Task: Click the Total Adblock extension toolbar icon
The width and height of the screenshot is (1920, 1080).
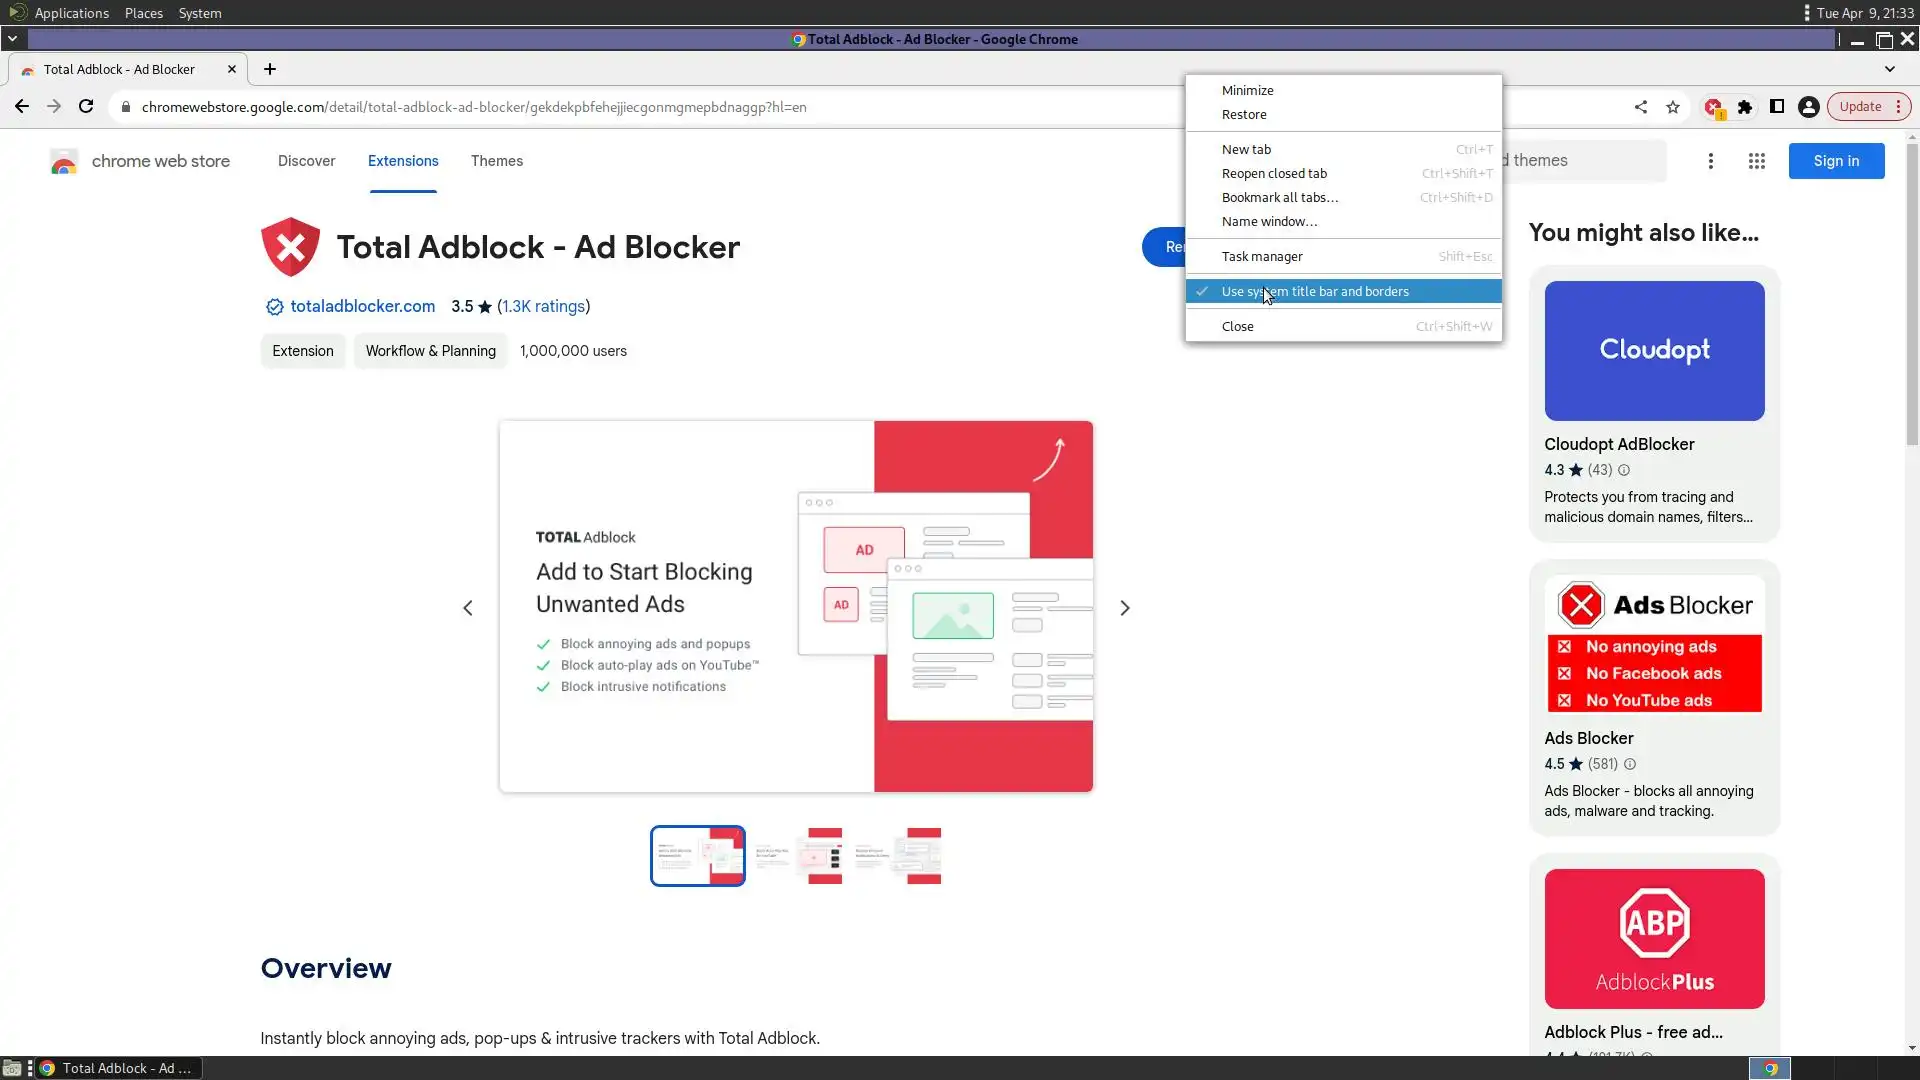Action: [1713, 107]
